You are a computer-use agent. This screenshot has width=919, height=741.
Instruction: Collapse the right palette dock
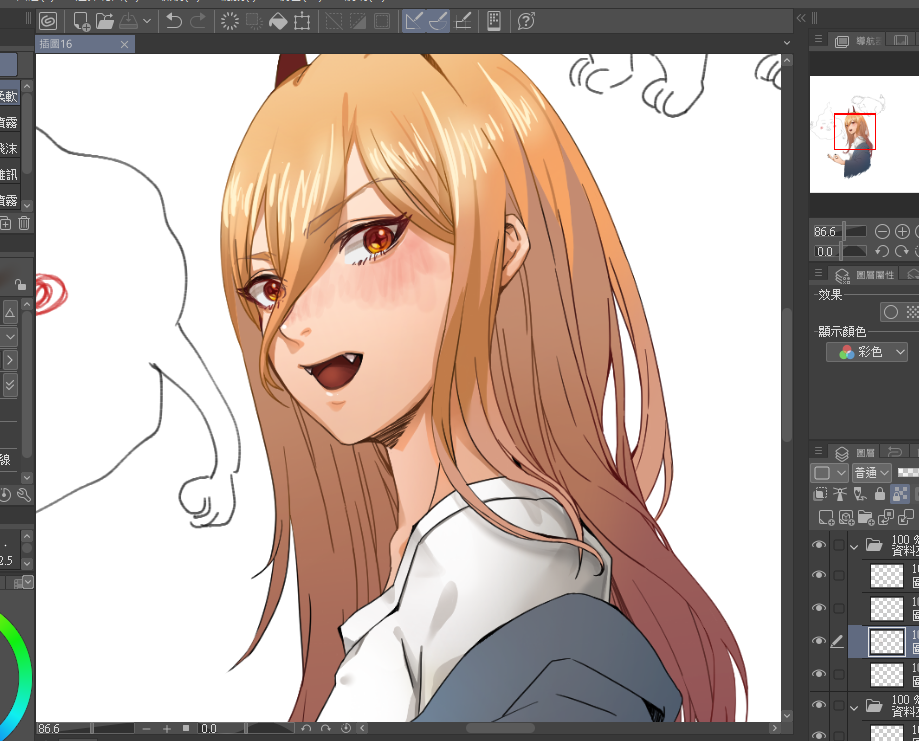(x=801, y=18)
